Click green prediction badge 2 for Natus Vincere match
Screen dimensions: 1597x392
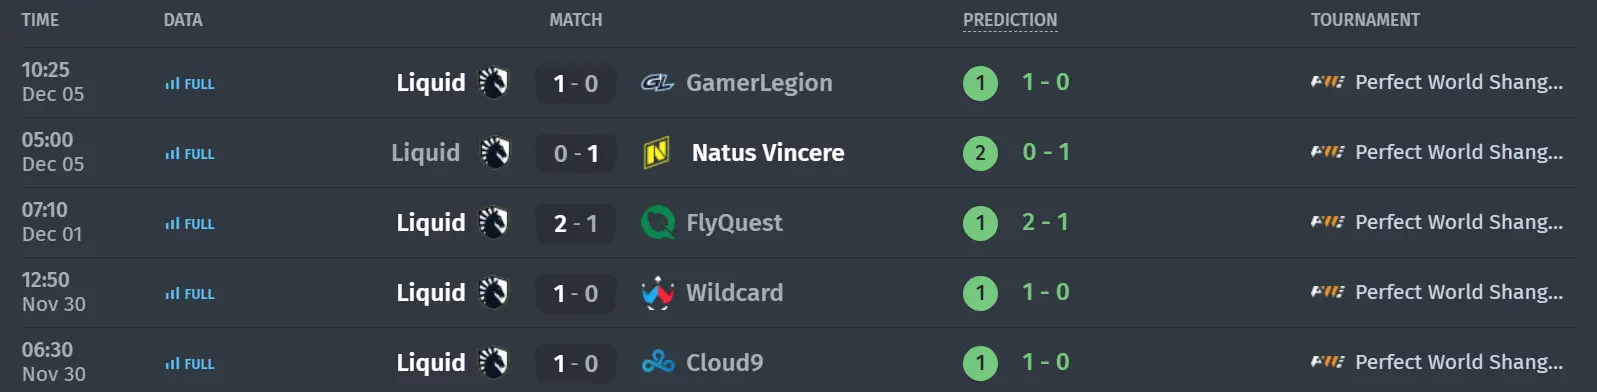[980, 153]
